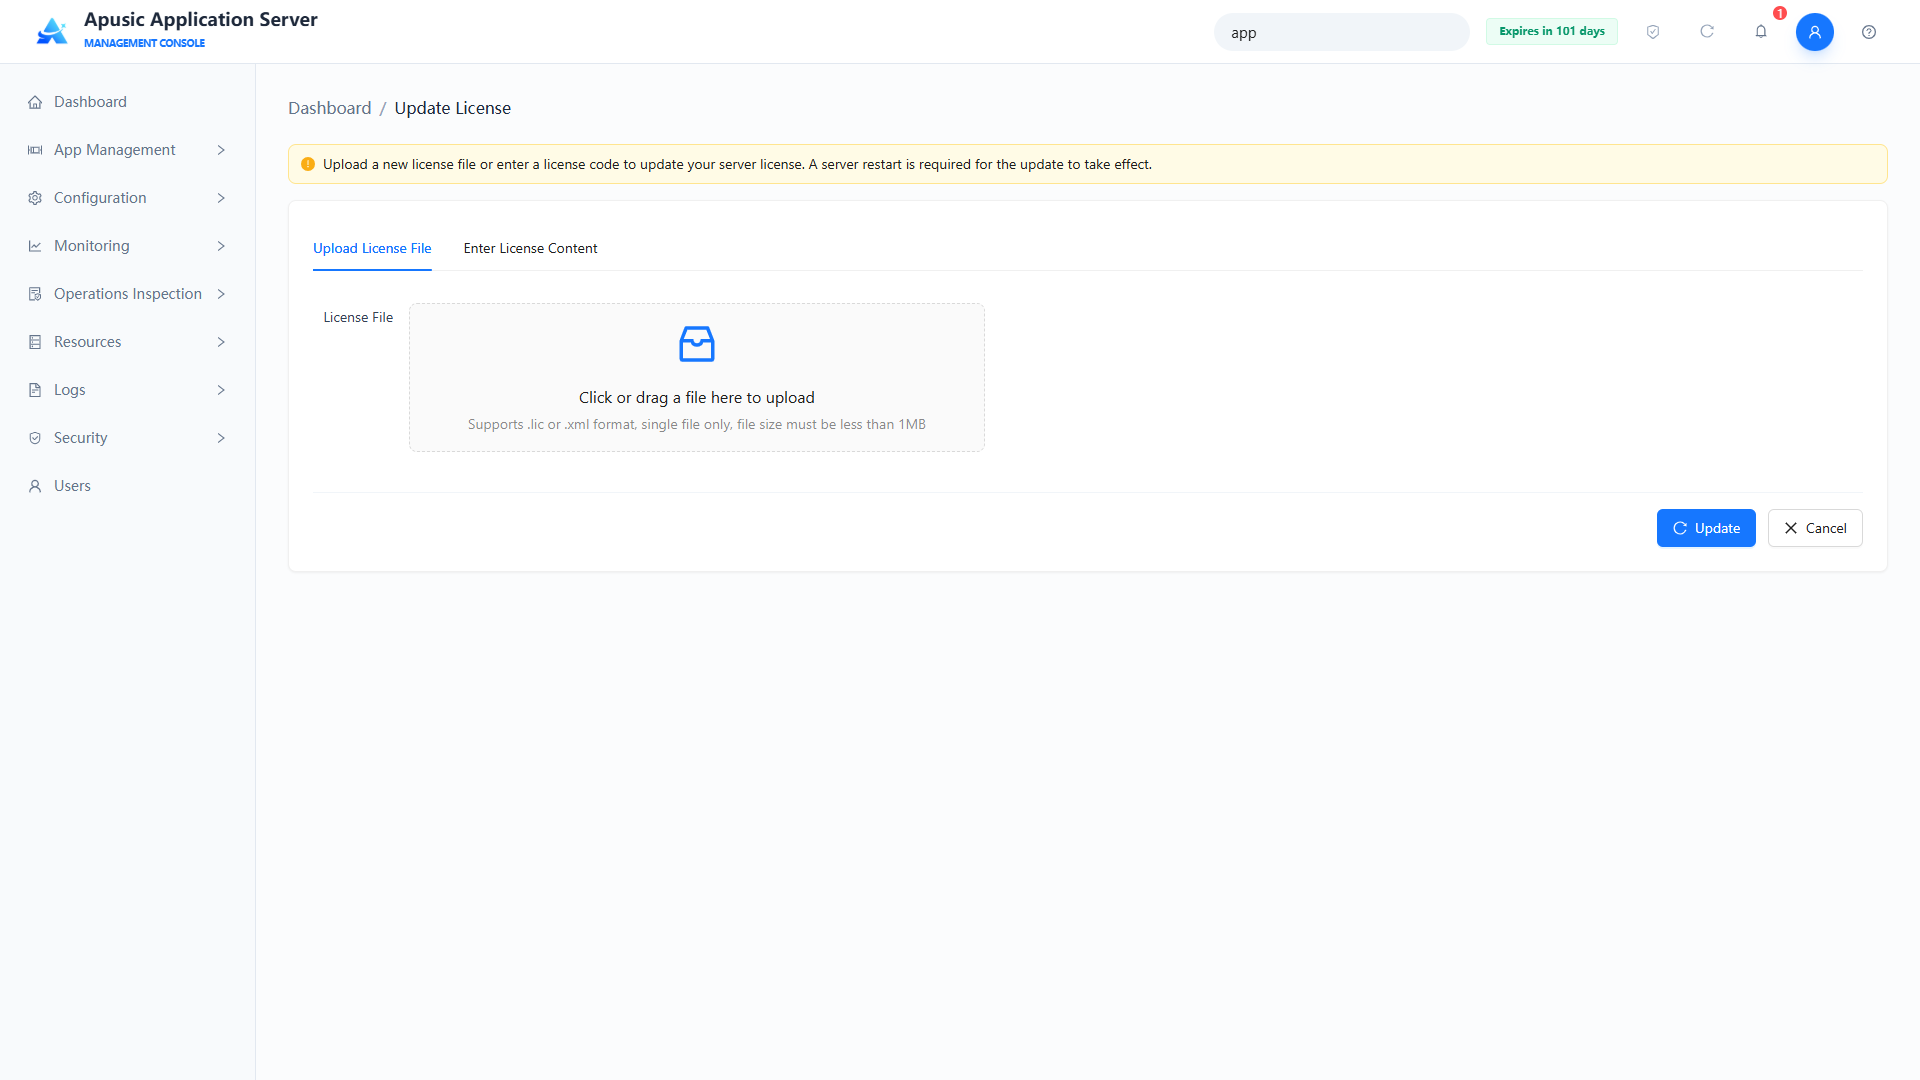
Task: Expand the Configuration chevron
Action: (221, 198)
